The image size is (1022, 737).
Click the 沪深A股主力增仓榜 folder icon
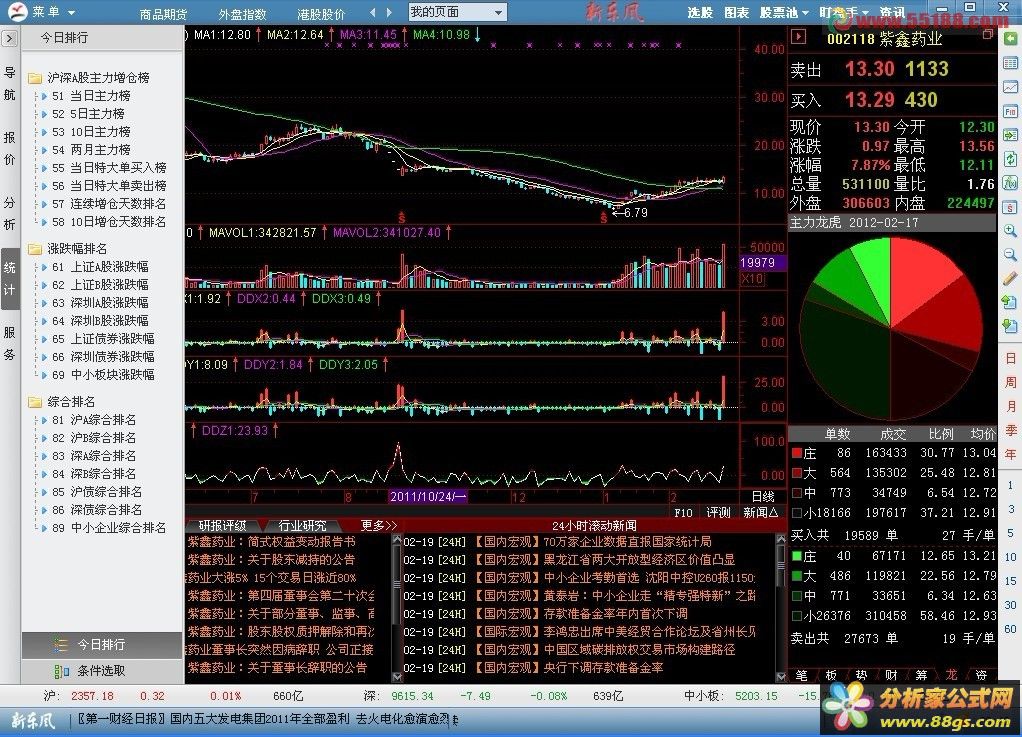point(35,78)
